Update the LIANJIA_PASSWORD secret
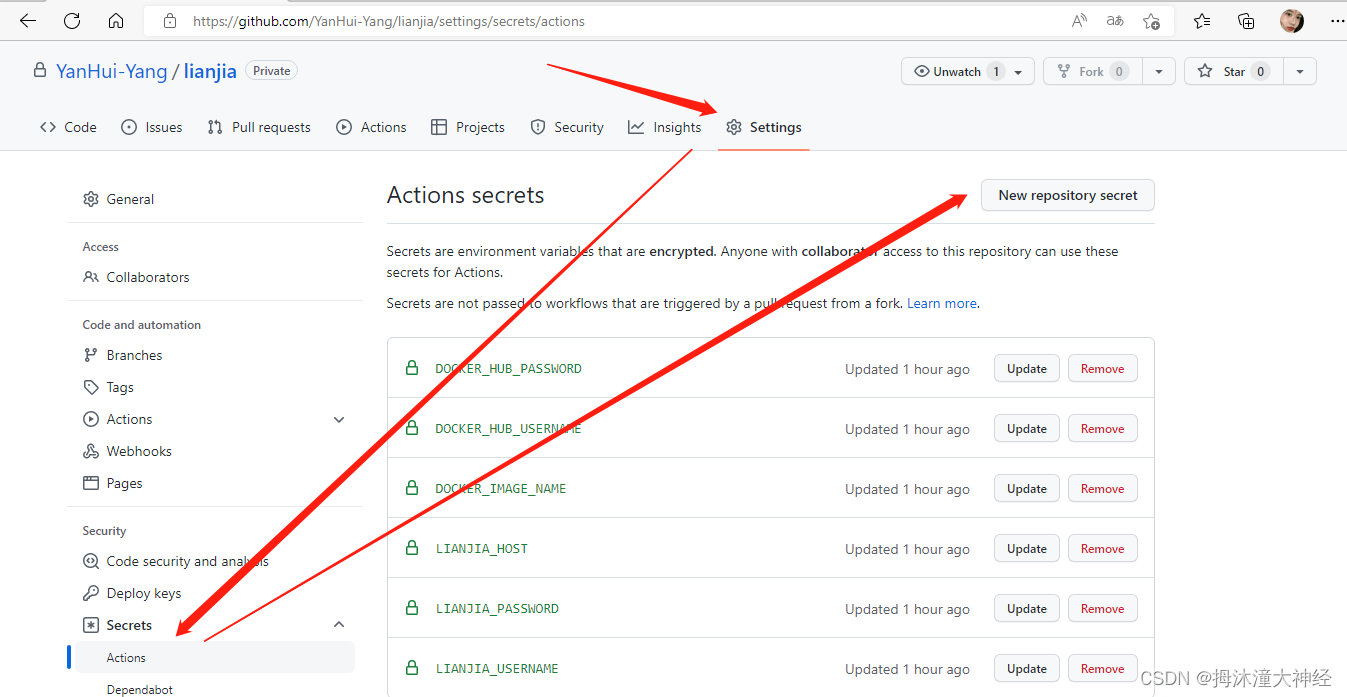This screenshot has width=1347, height=697. pos(1027,609)
